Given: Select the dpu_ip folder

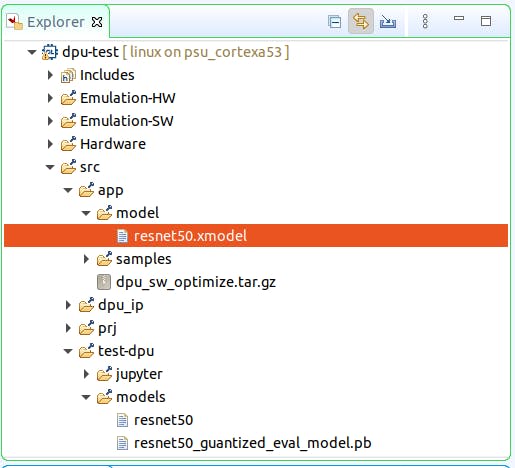Looking at the screenshot, I should click(121, 305).
